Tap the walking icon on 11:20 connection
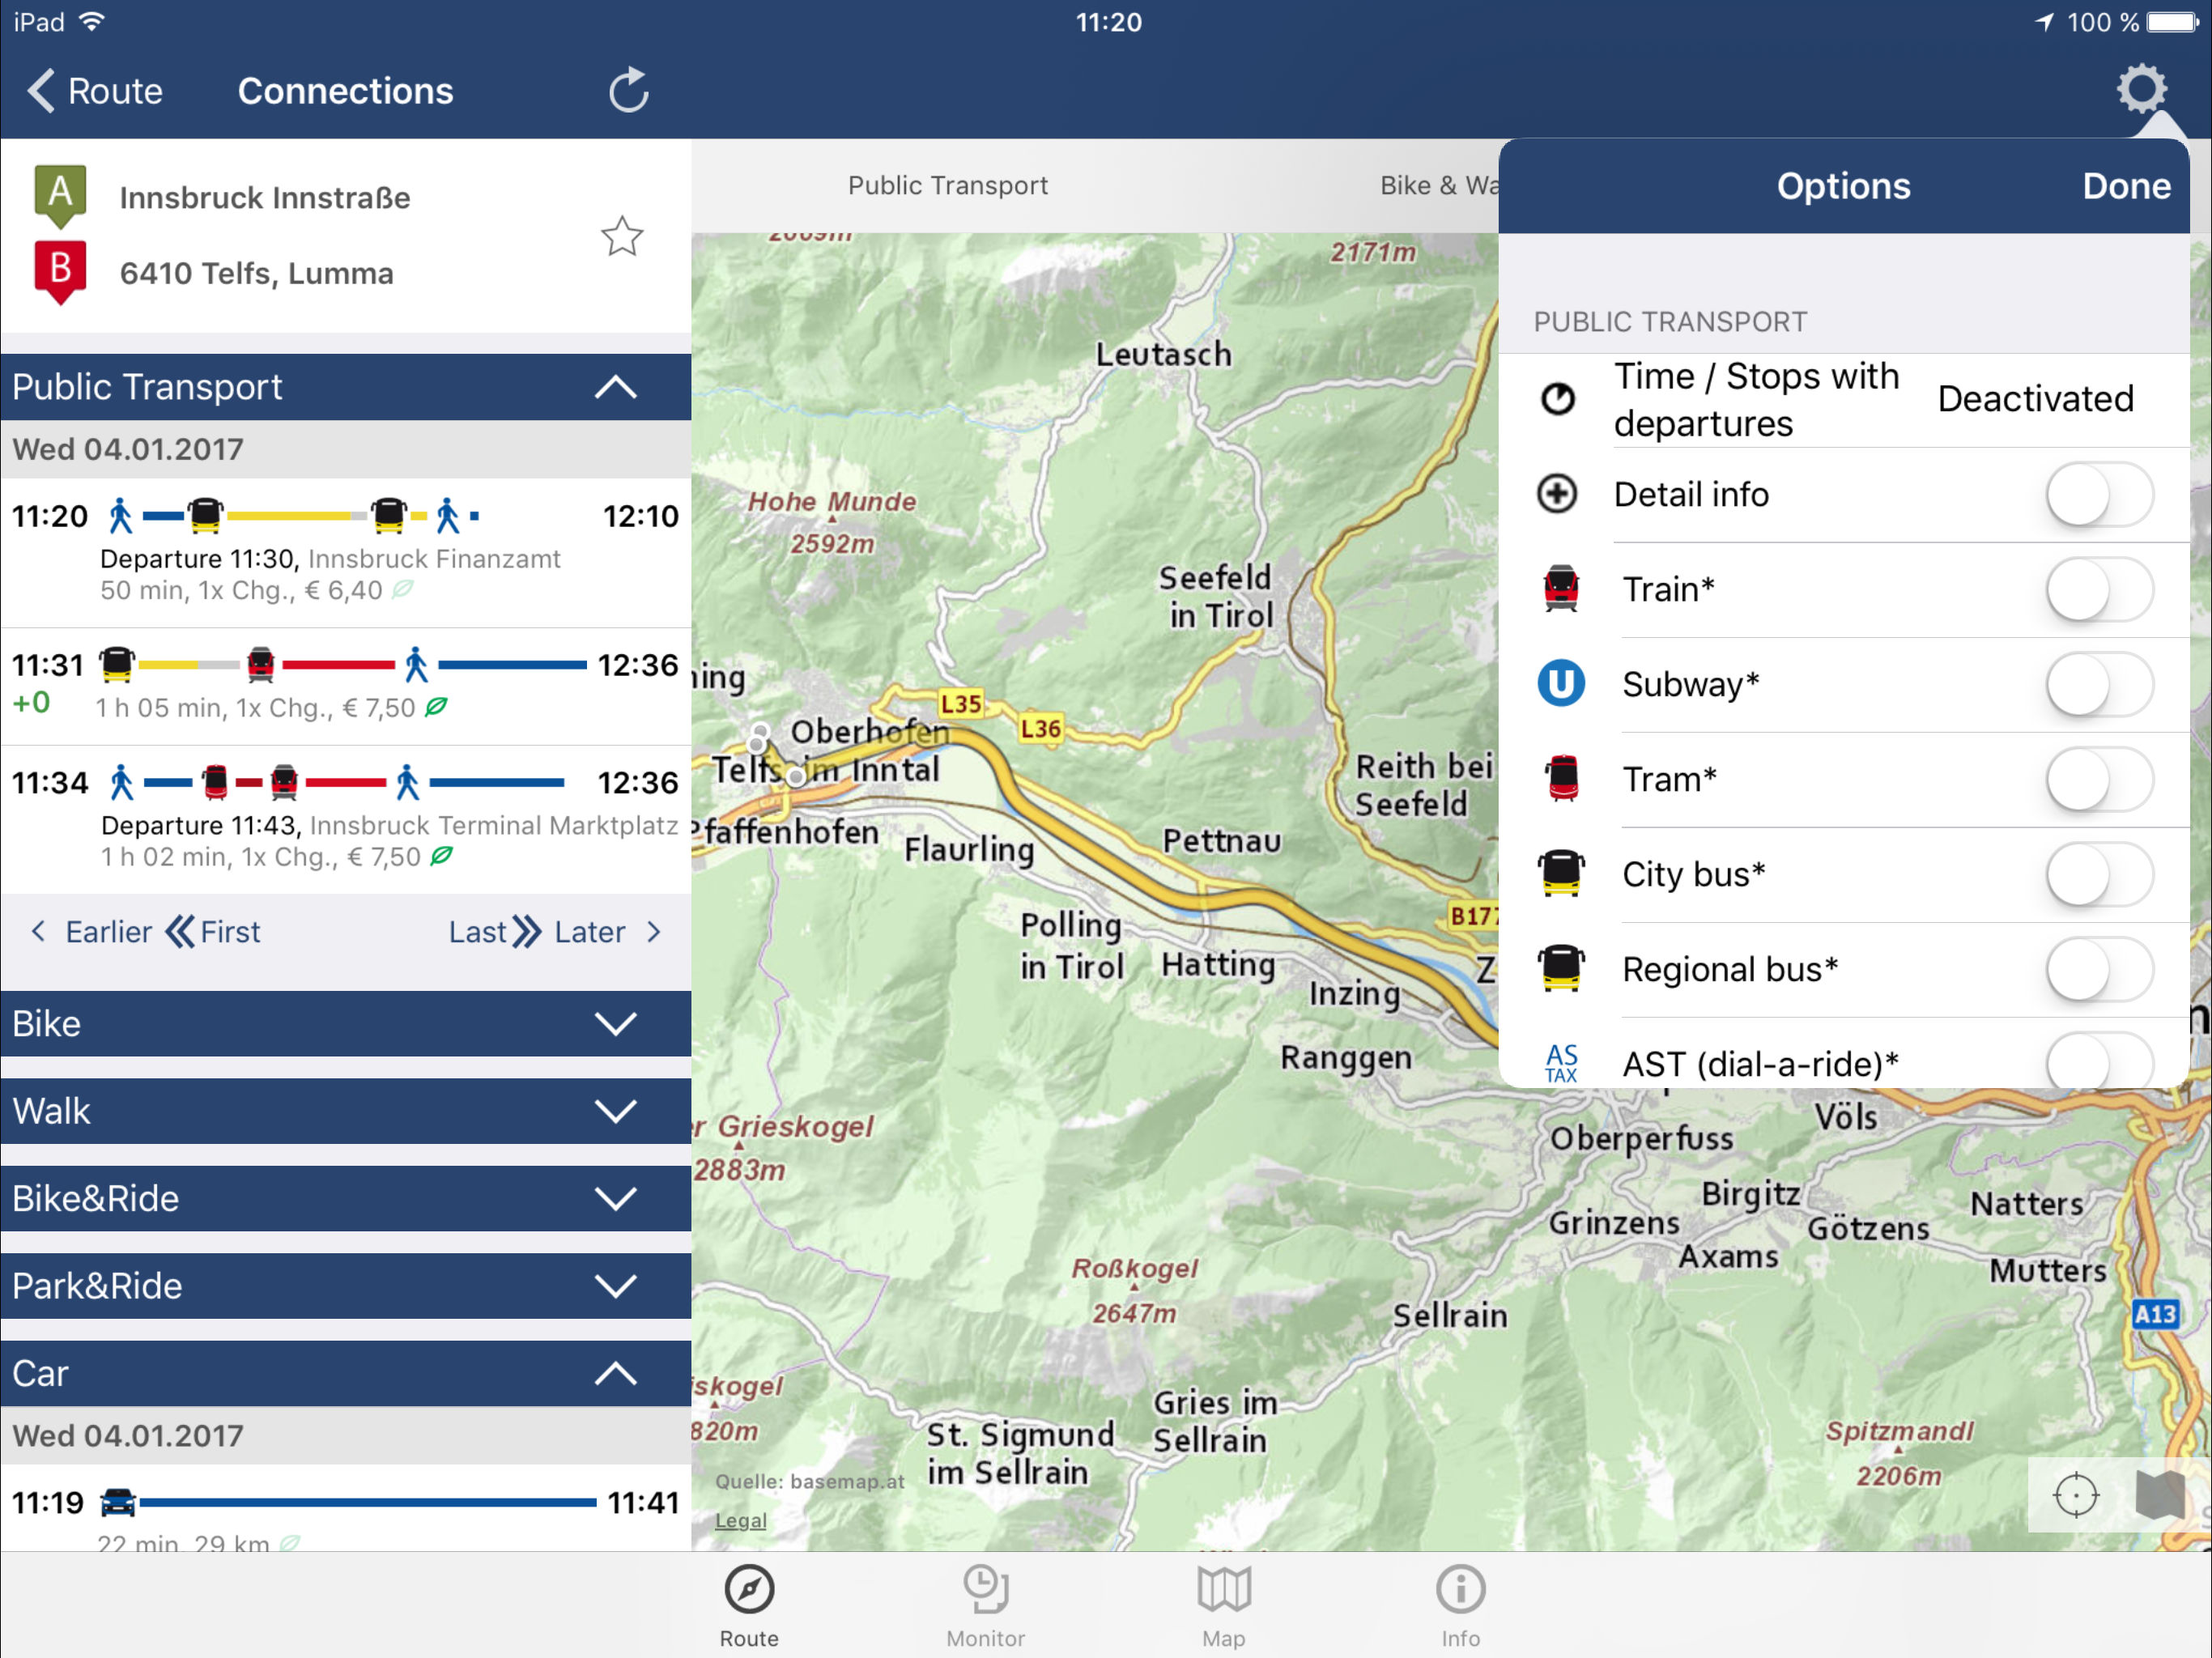 pyautogui.click(x=120, y=516)
